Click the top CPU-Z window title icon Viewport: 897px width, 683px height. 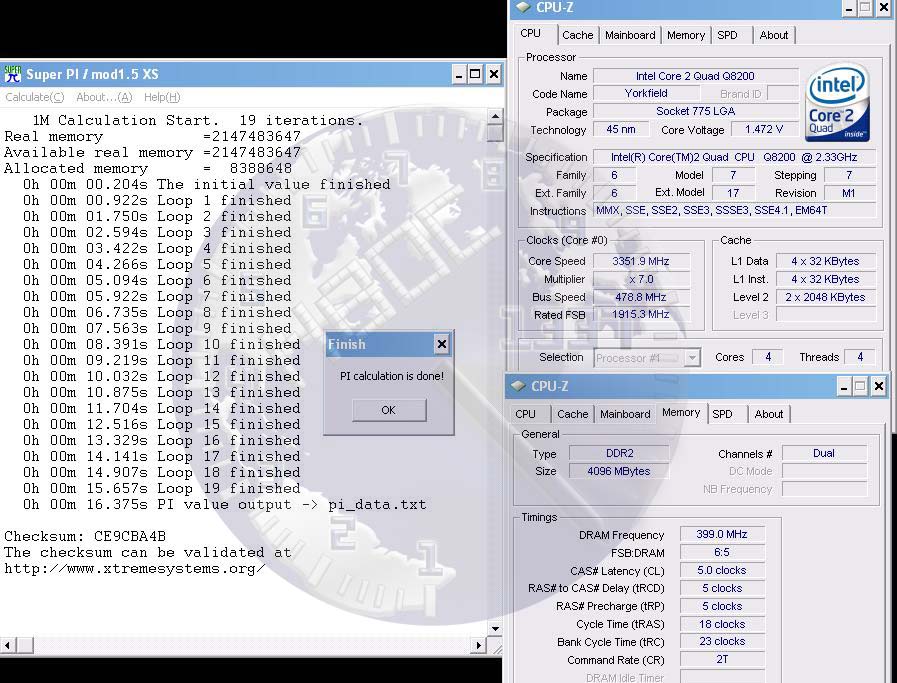tap(523, 7)
